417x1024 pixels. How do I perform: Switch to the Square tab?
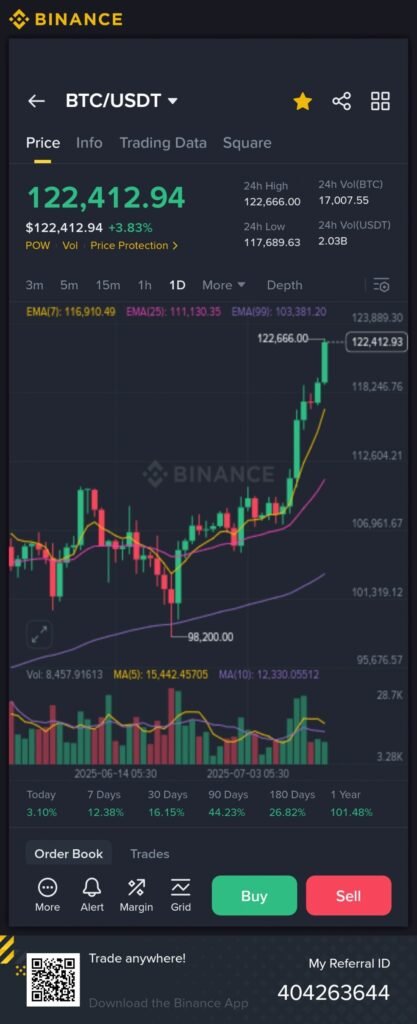click(x=247, y=143)
